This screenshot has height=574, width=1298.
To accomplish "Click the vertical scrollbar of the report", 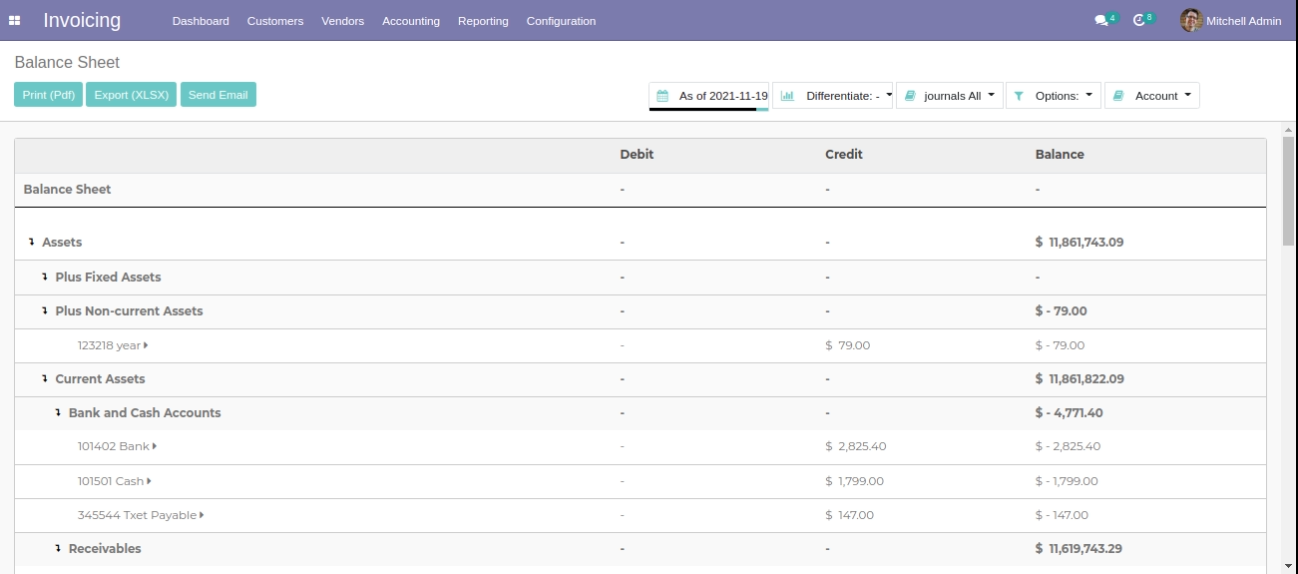I will (1288, 190).
